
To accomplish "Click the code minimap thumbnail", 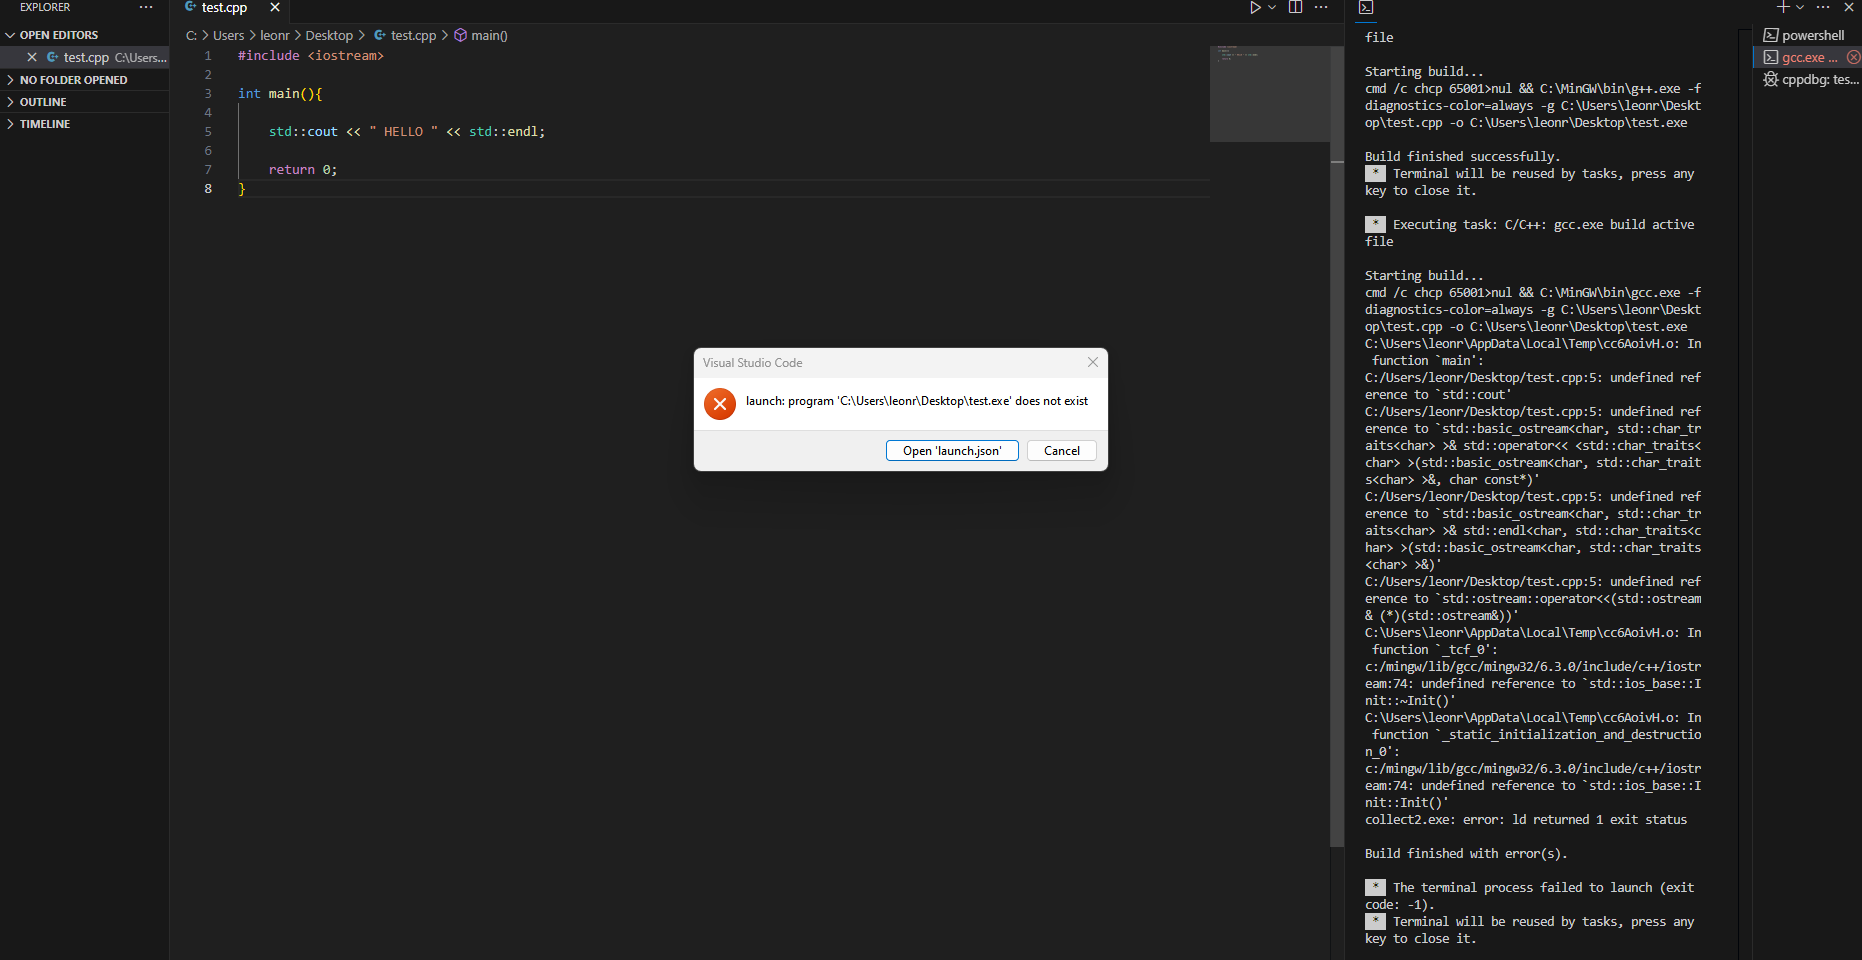I will pos(1271,93).
